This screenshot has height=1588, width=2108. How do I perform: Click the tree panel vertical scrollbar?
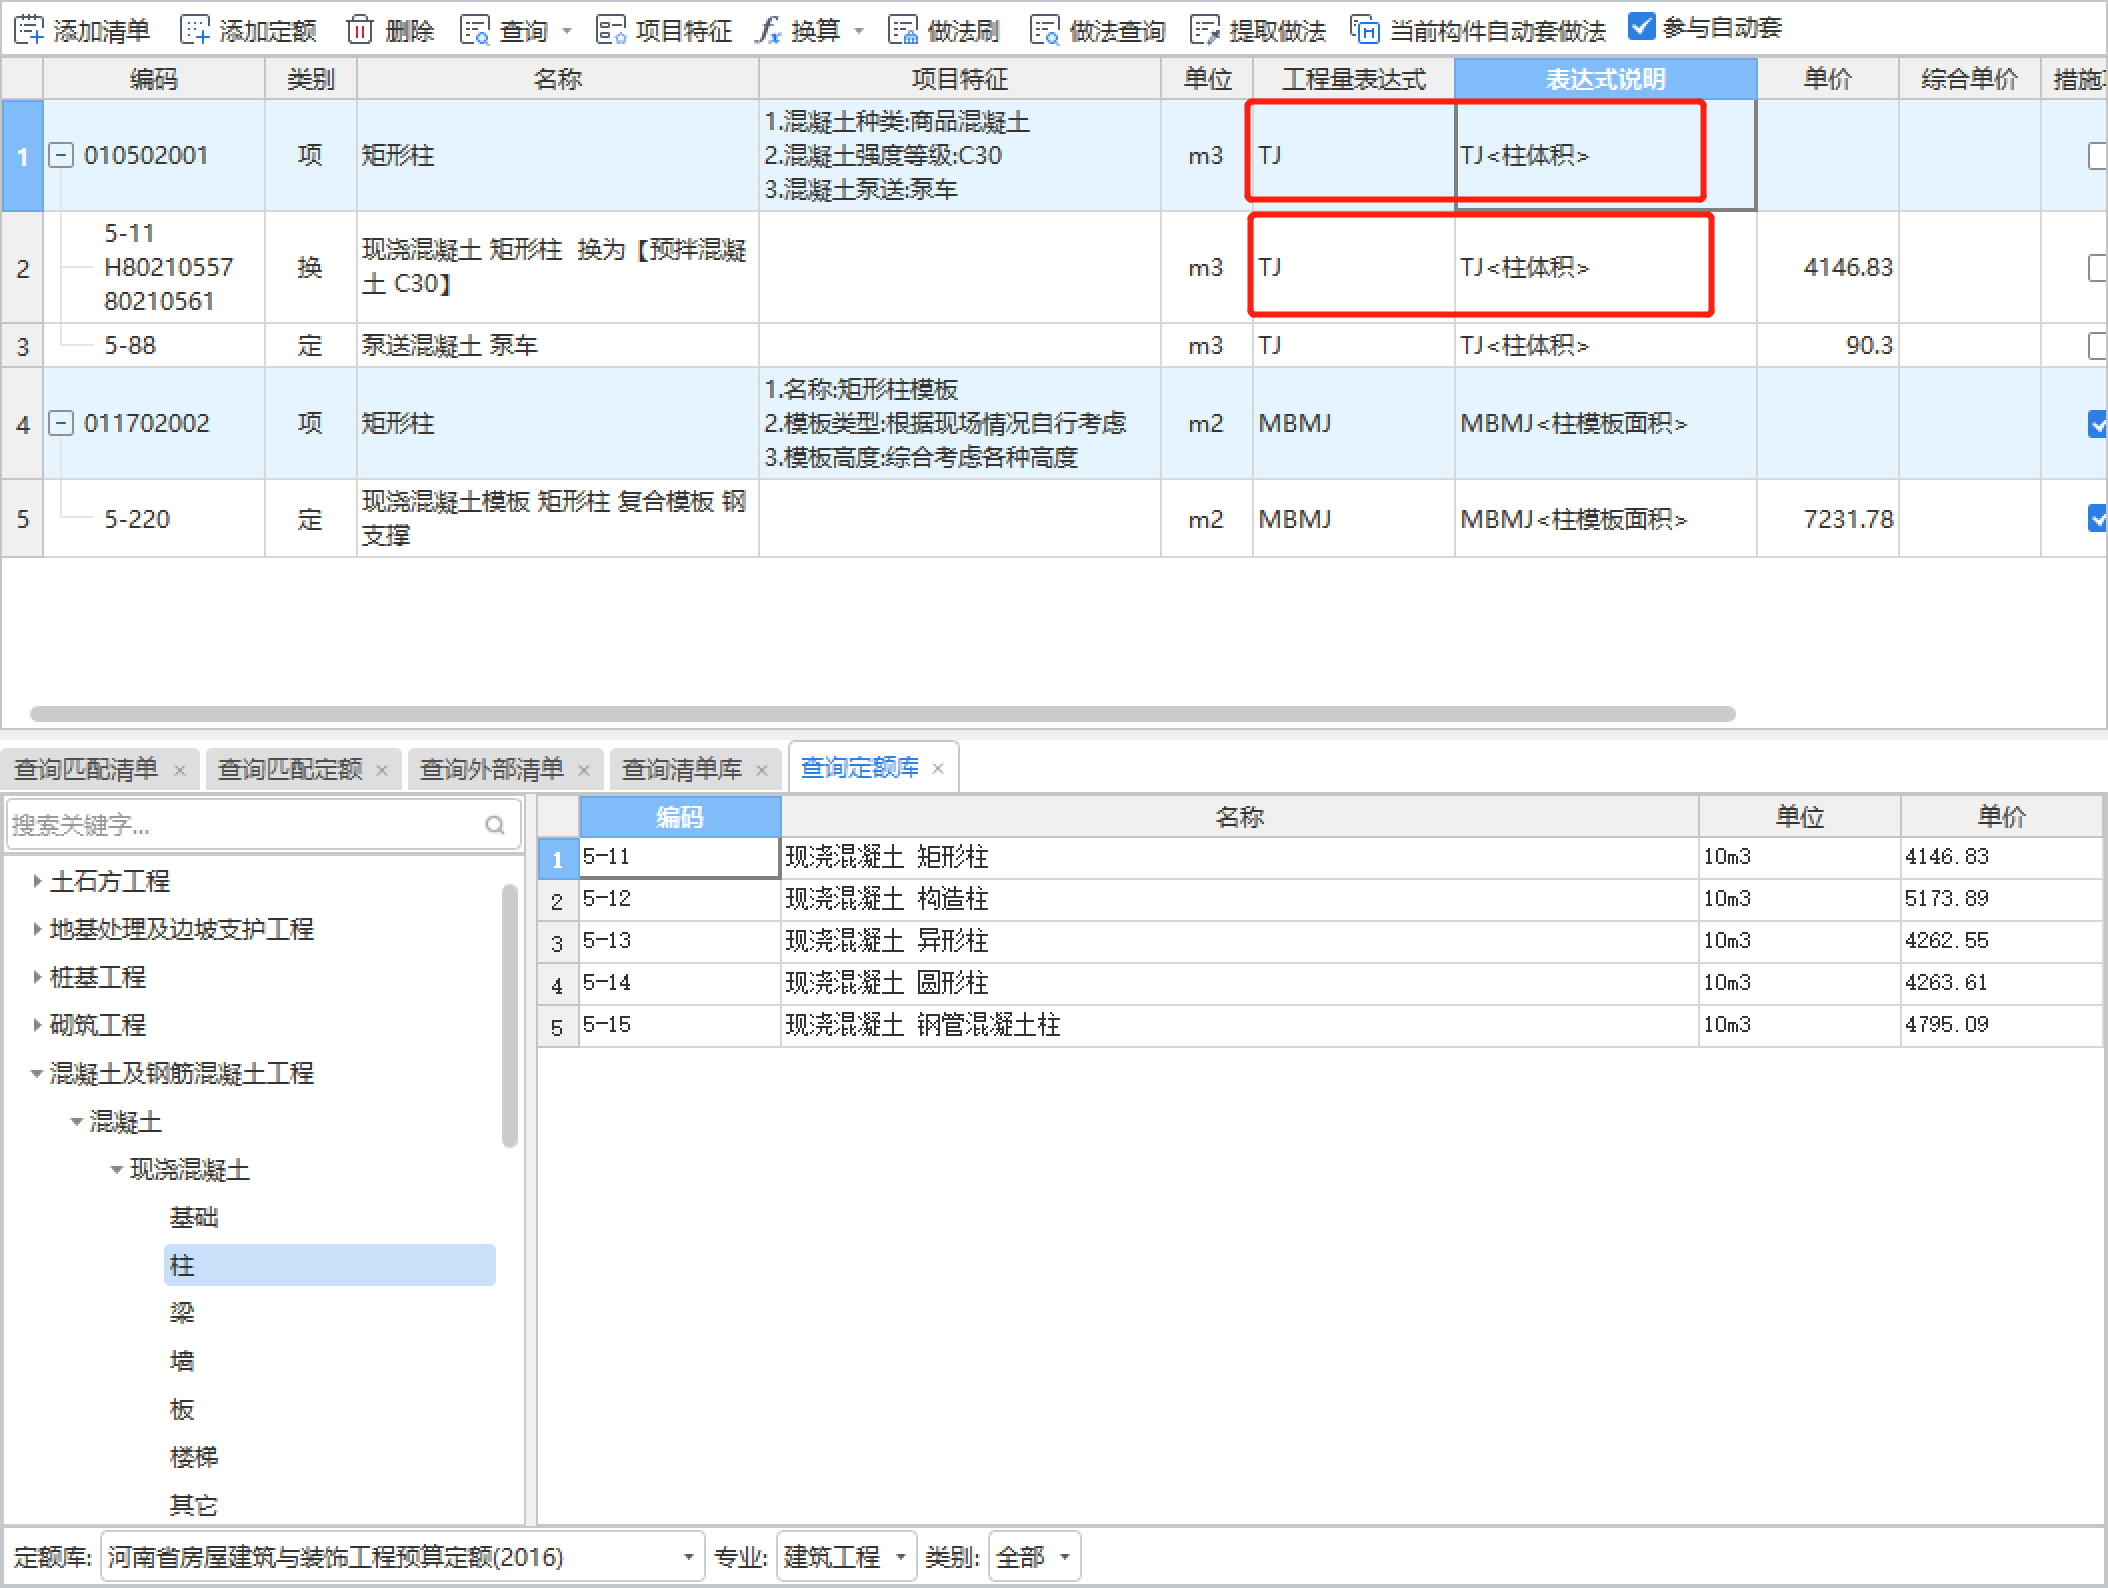pyautogui.click(x=510, y=1015)
